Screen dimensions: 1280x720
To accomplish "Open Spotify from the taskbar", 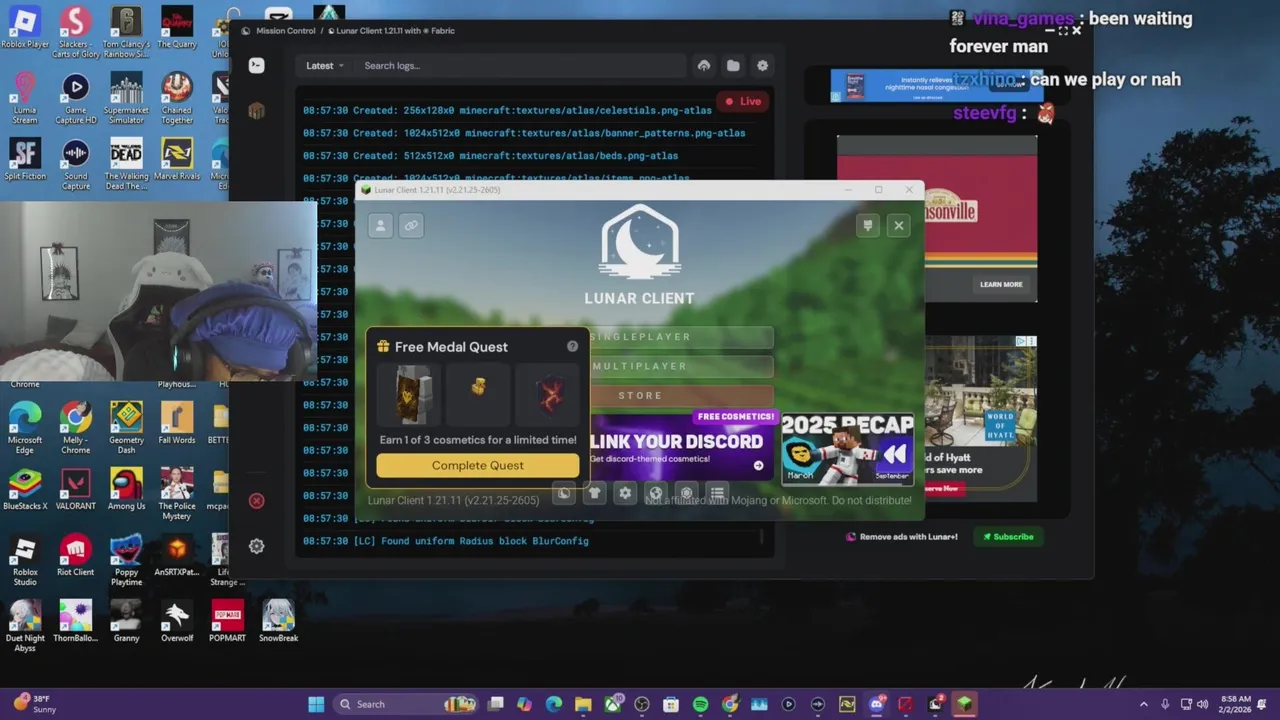I will pos(700,704).
